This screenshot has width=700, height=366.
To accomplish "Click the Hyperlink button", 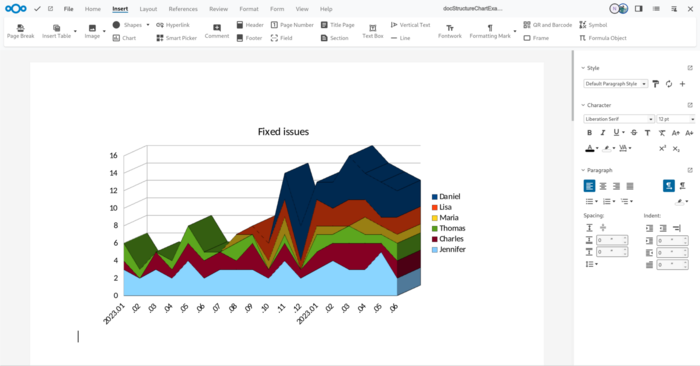I will (173, 25).
